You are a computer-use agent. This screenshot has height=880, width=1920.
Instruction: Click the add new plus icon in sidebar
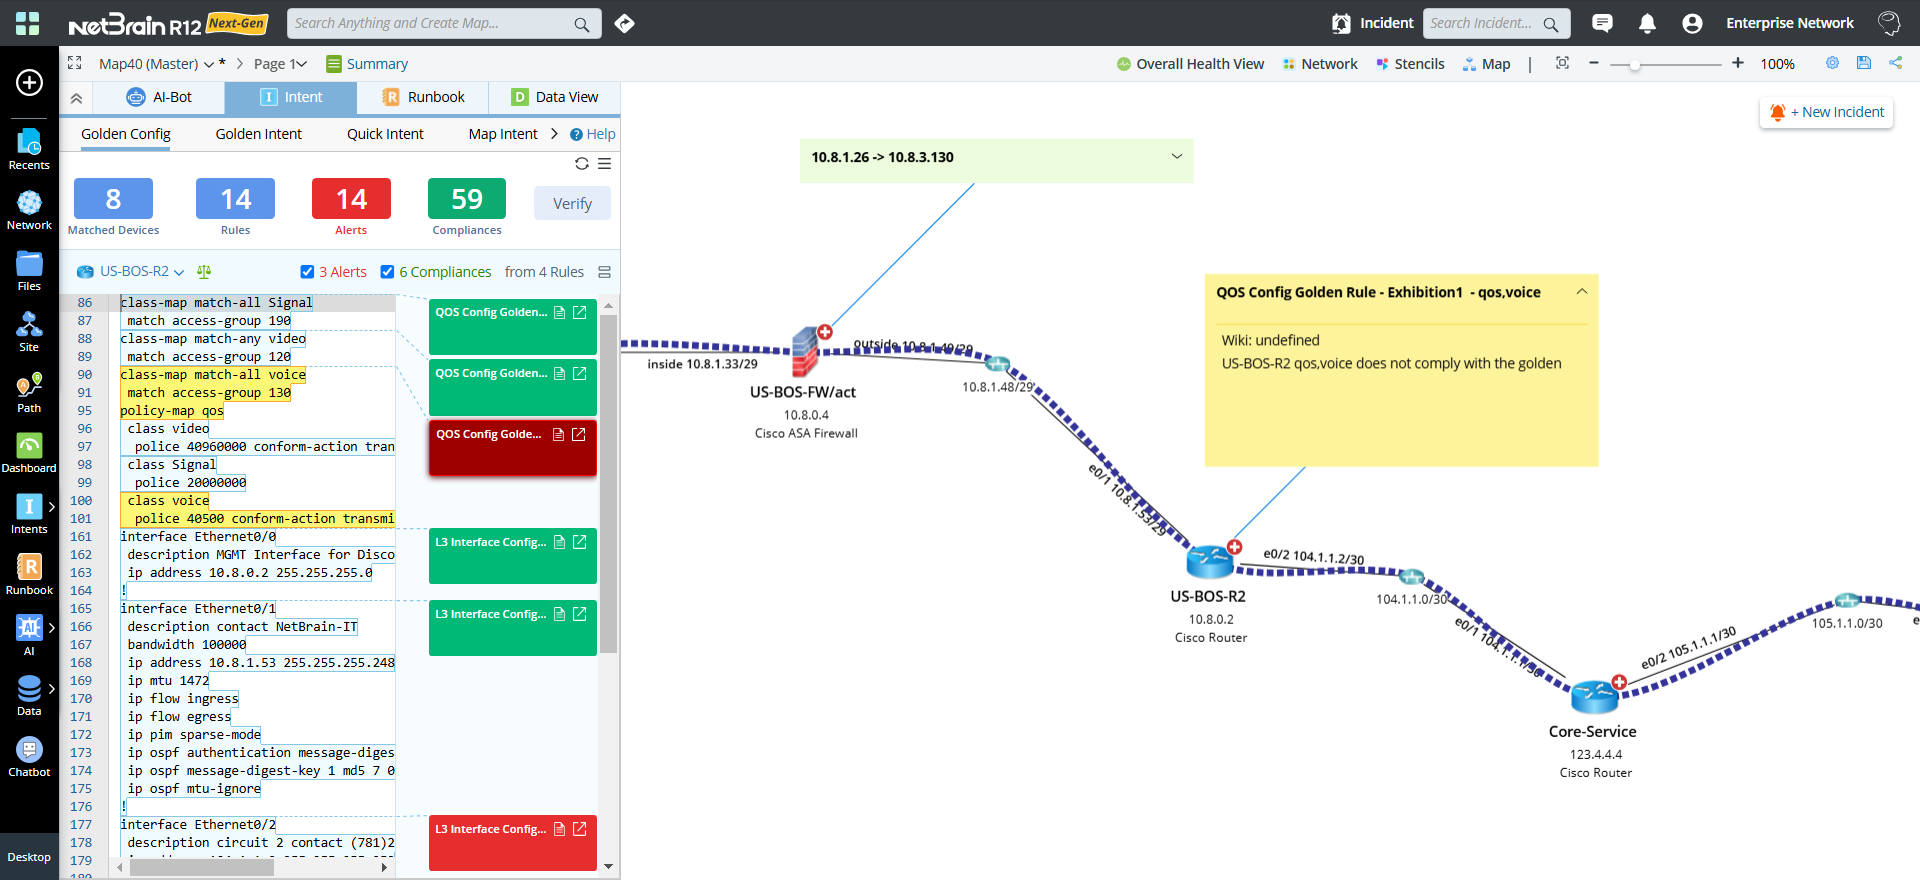click(x=29, y=82)
